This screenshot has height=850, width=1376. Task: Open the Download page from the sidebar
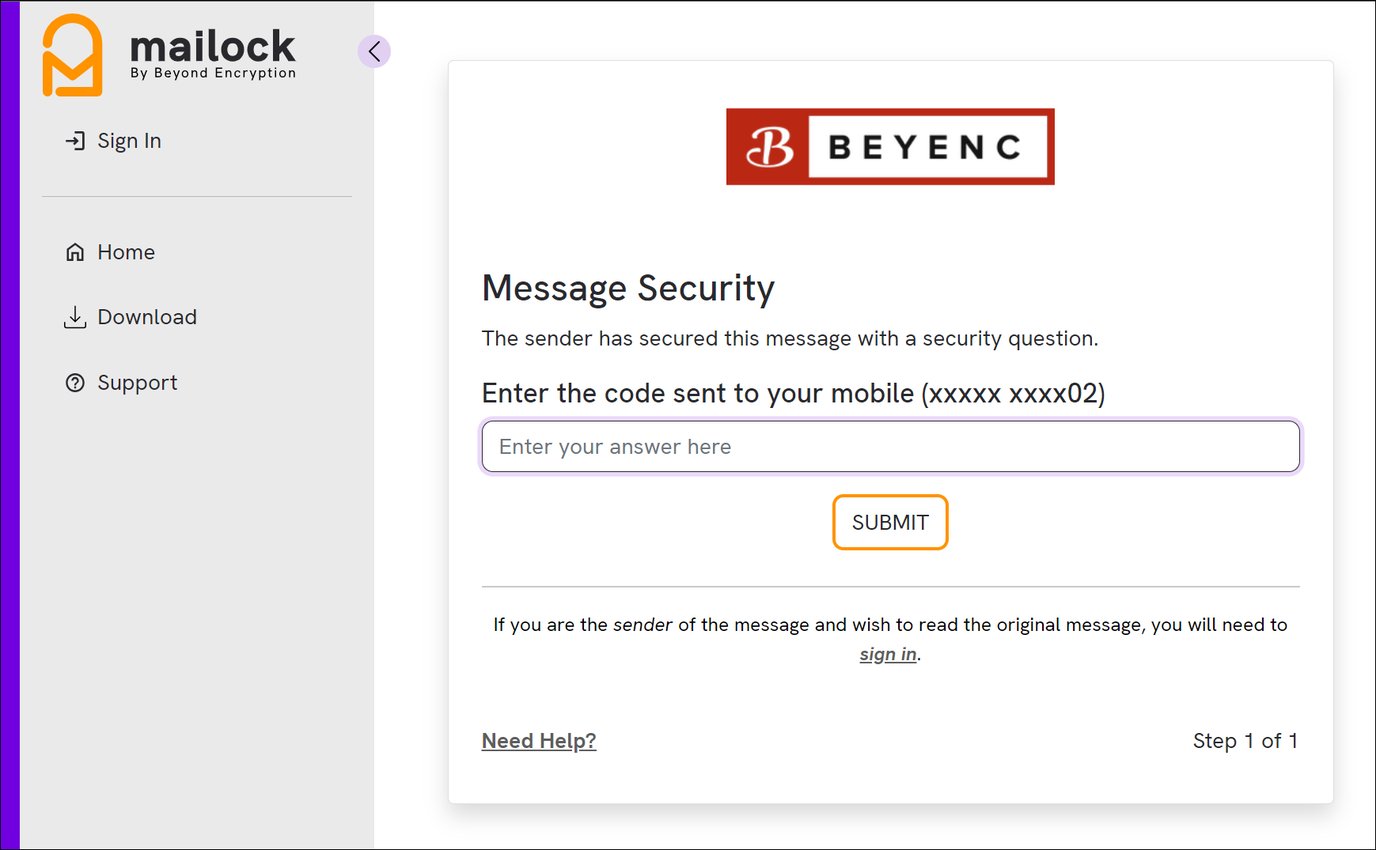point(146,316)
